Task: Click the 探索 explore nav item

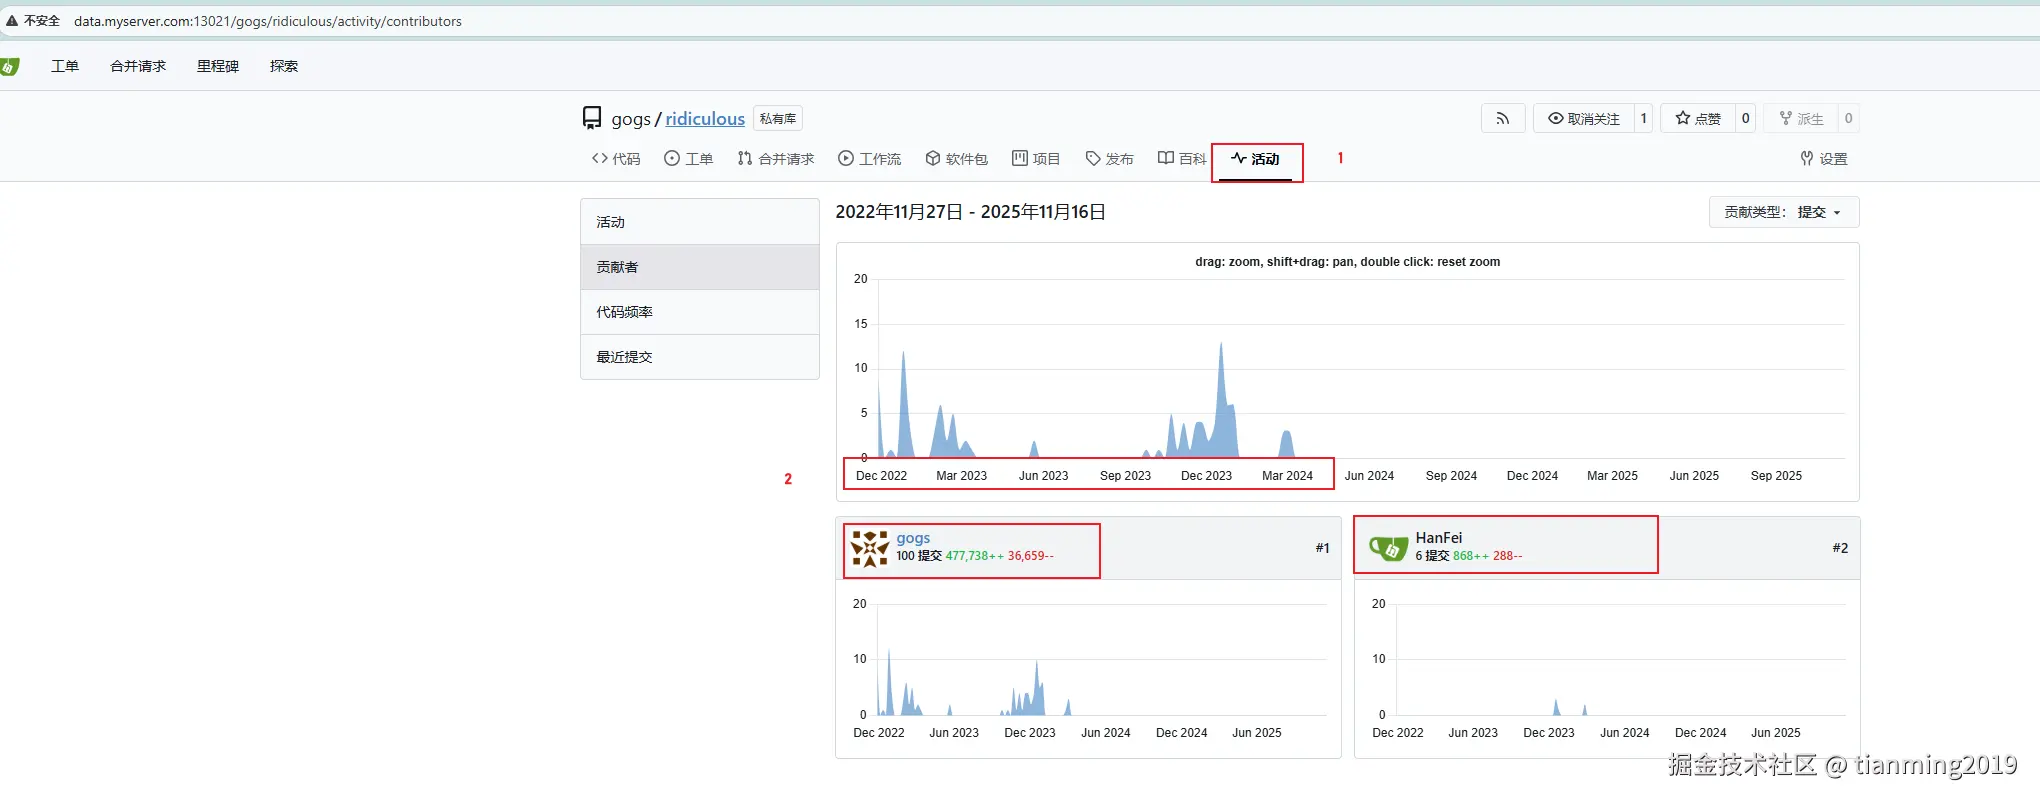Action: [x=284, y=66]
